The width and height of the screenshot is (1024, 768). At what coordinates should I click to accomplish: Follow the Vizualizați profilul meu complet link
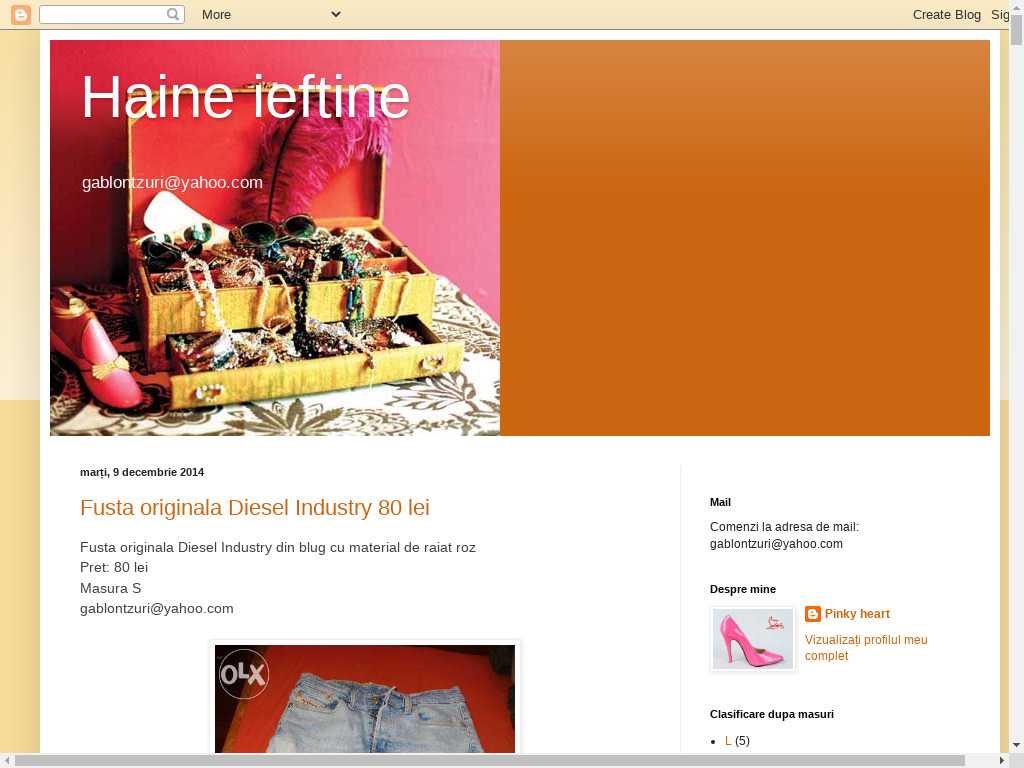[866, 648]
